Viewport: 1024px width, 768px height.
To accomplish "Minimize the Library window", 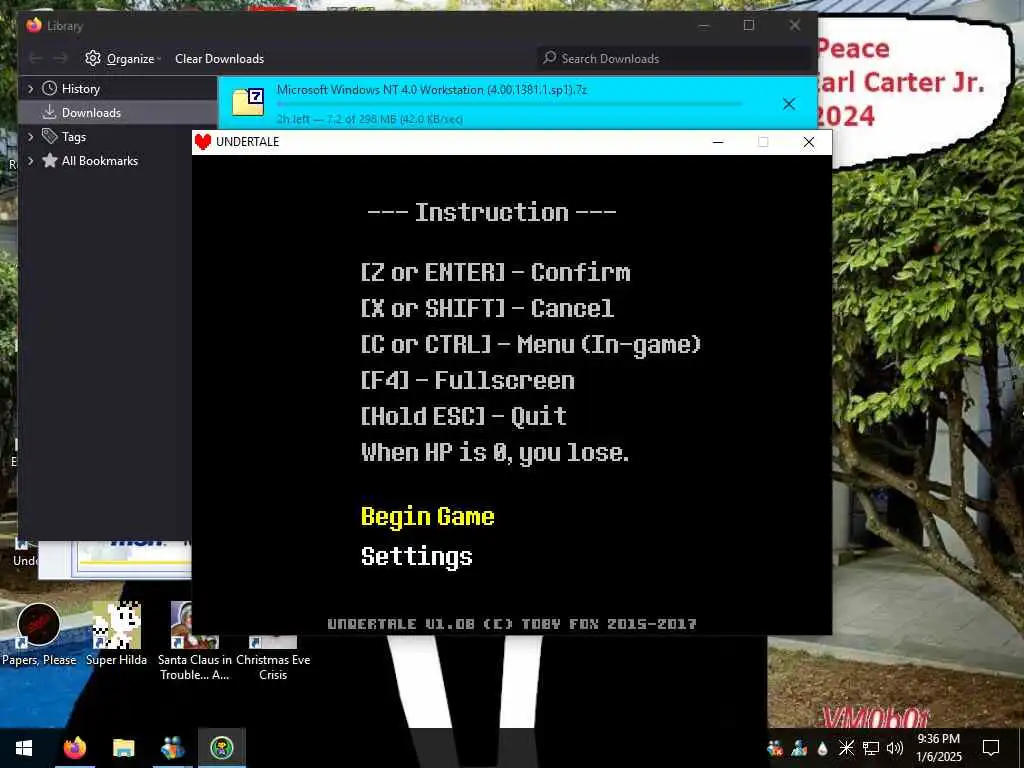I will coord(704,25).
